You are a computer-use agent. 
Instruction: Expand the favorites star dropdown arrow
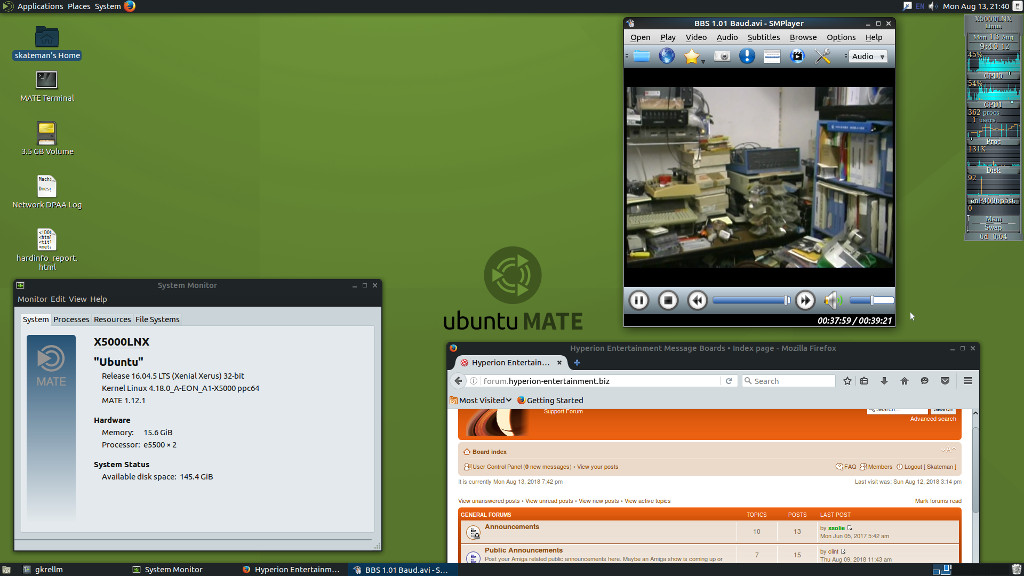click(703, 61)
